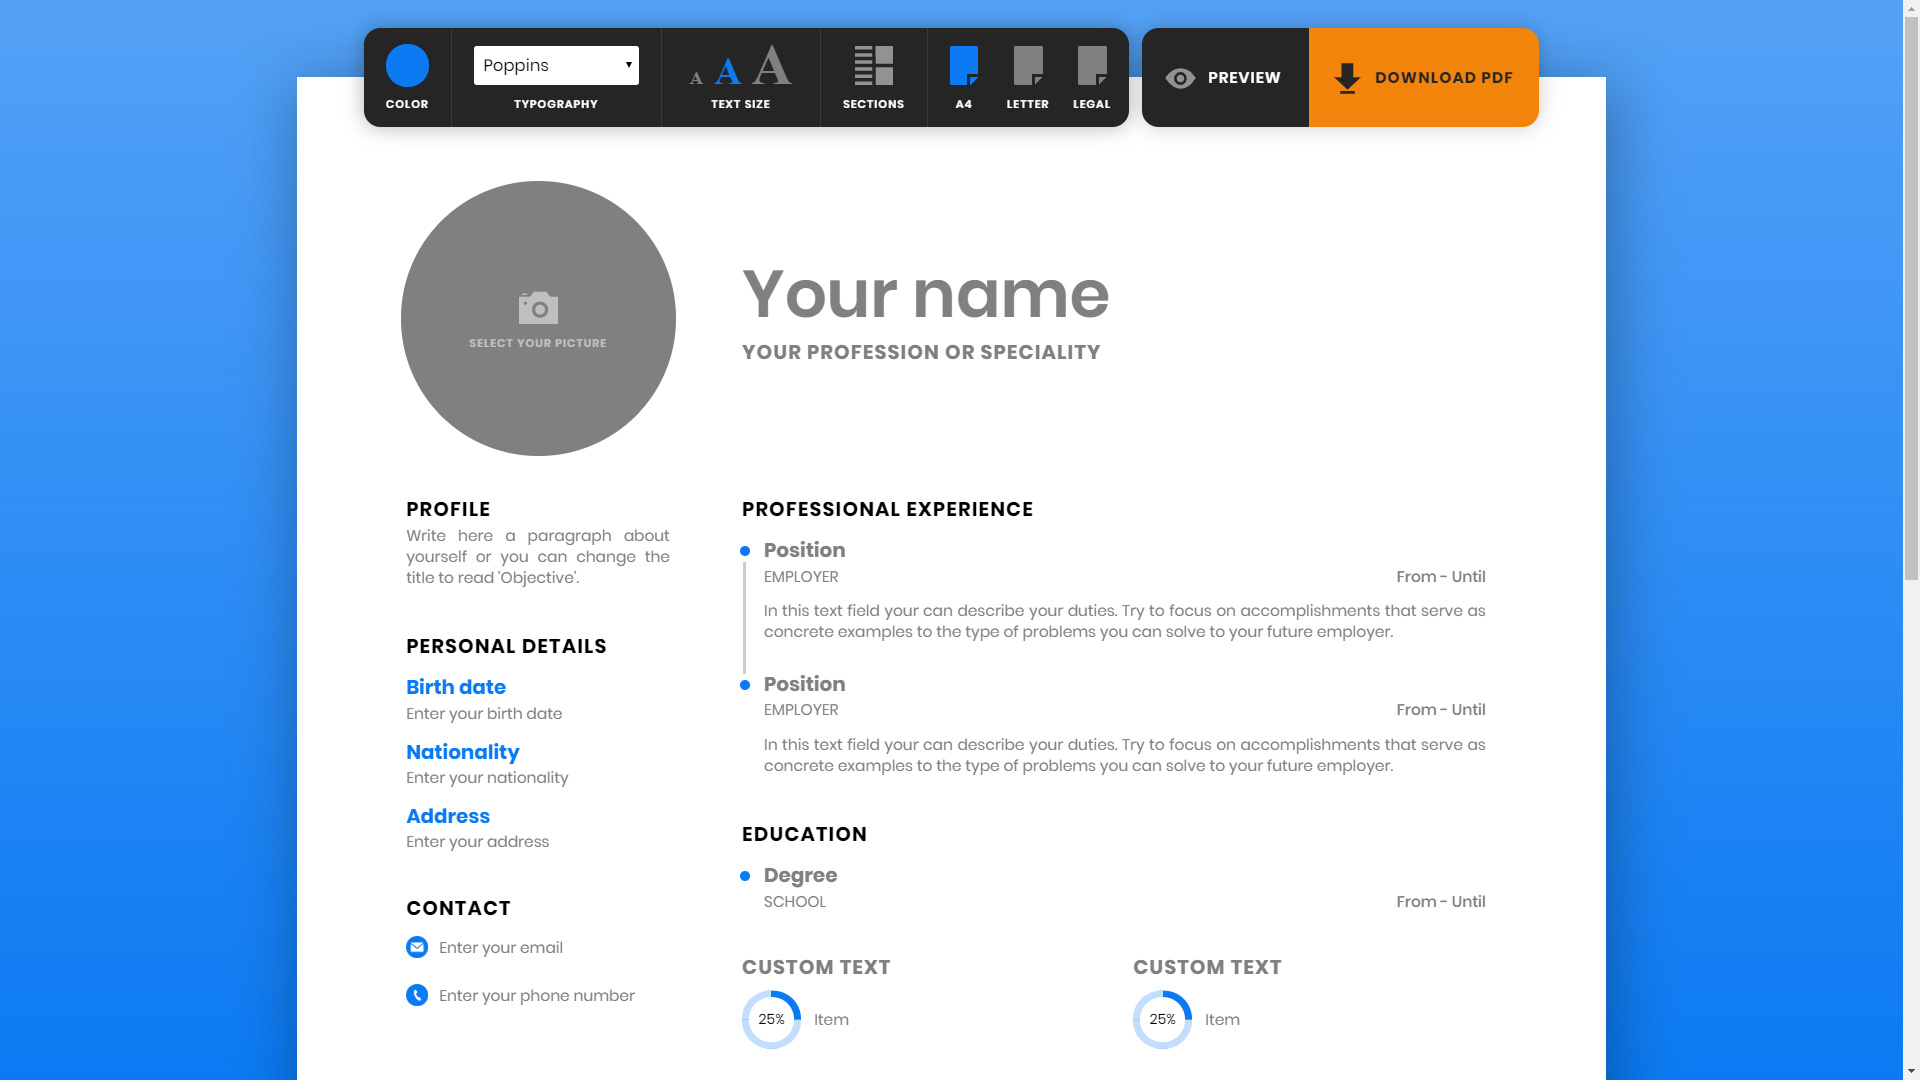Open the Poppins typography dropdown
This screenshot has height=1080, width=1920.
556,65
